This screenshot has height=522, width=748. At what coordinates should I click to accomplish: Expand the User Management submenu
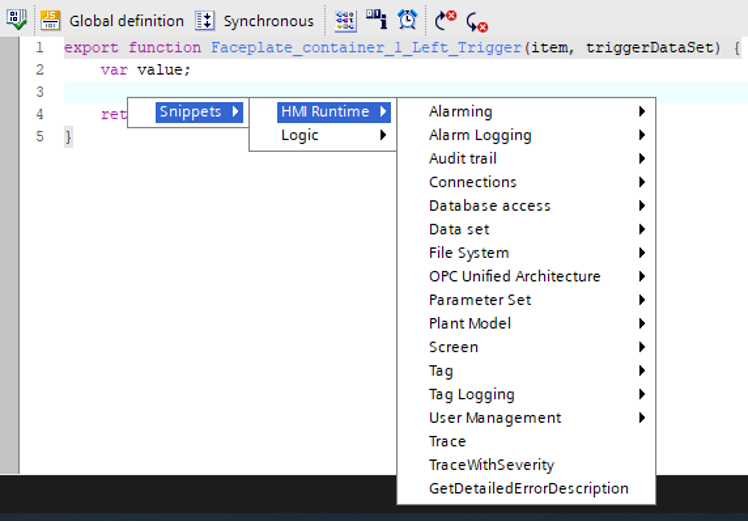537,418
